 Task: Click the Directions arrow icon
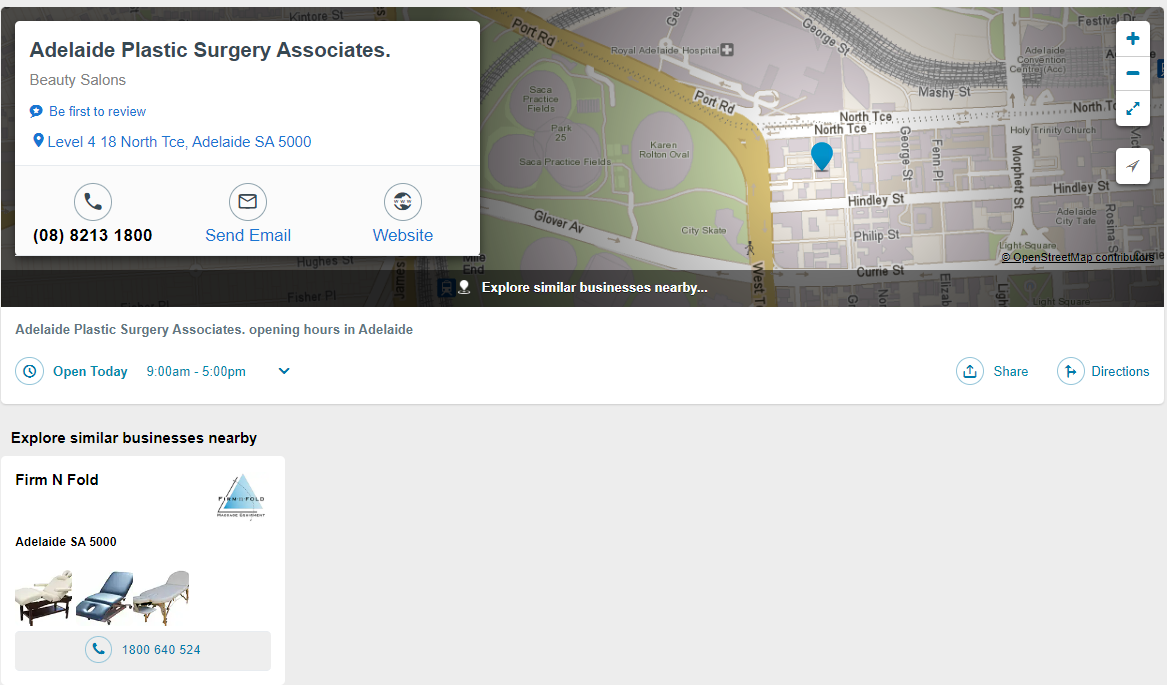click(x=1070, y=371)
